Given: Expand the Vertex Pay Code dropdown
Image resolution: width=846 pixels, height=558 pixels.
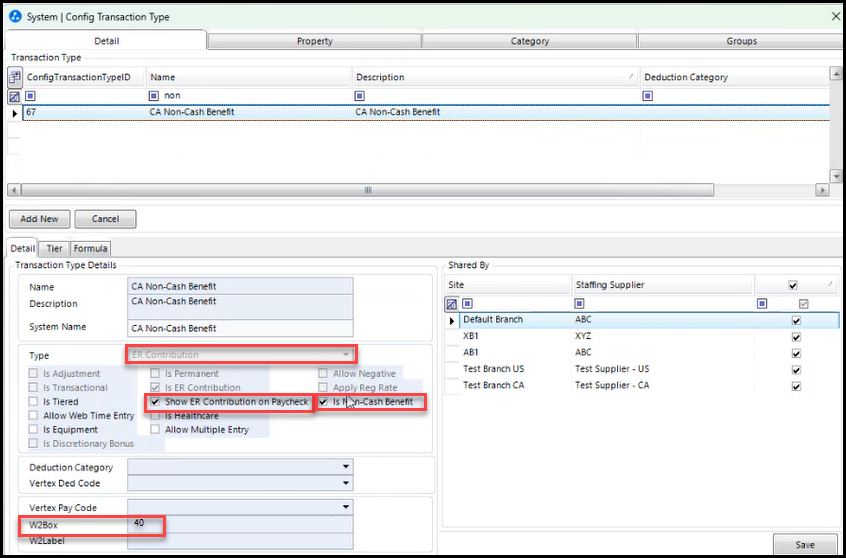Looking at the screenshot, I should 346,507.
